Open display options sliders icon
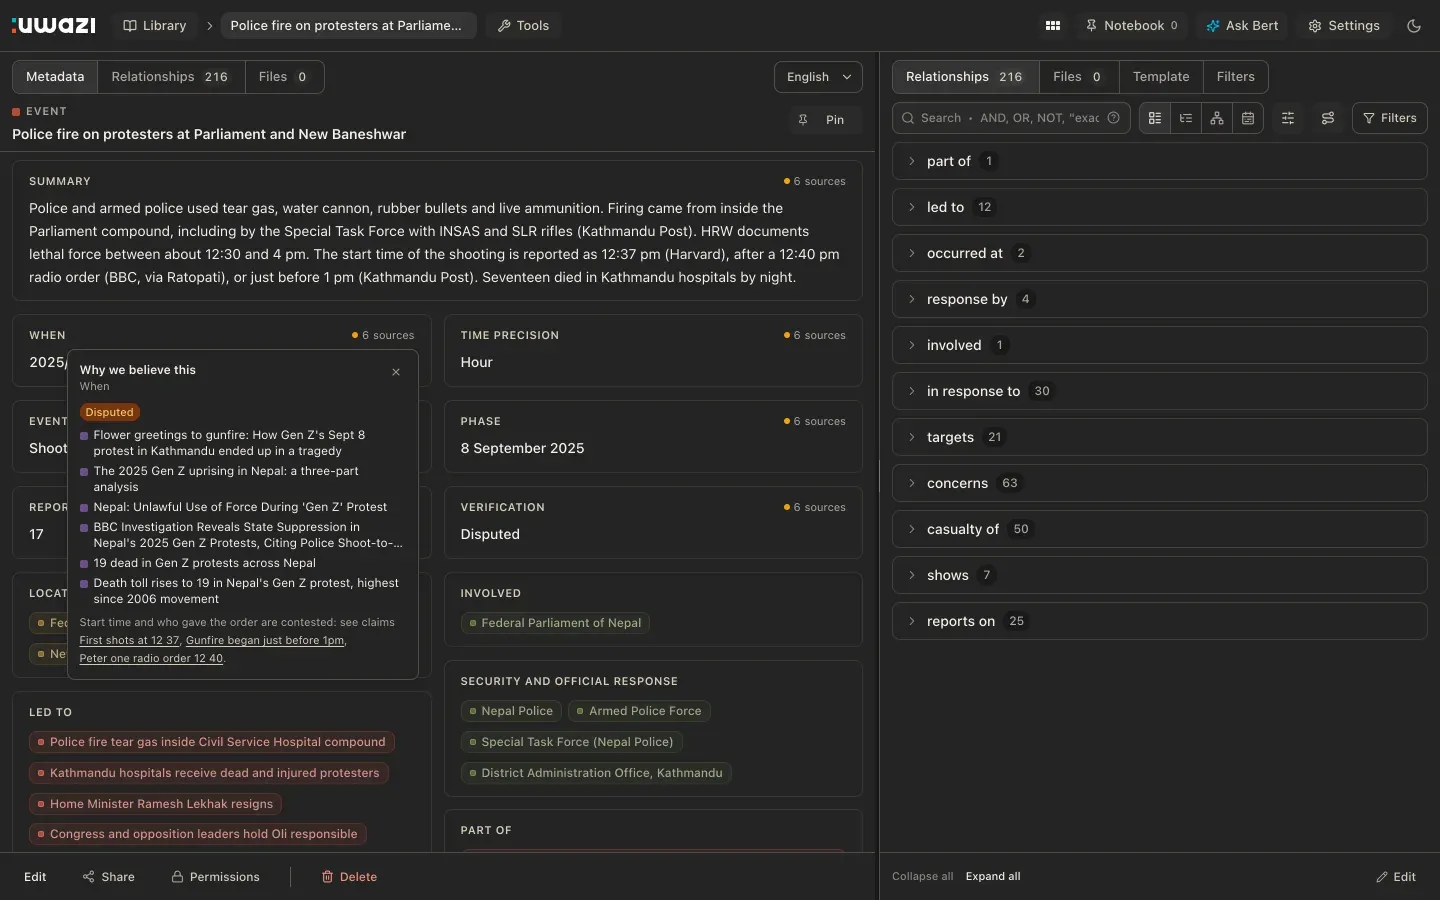Image resolution: width=1440 pixels, height=900 pixels. 1288,118
